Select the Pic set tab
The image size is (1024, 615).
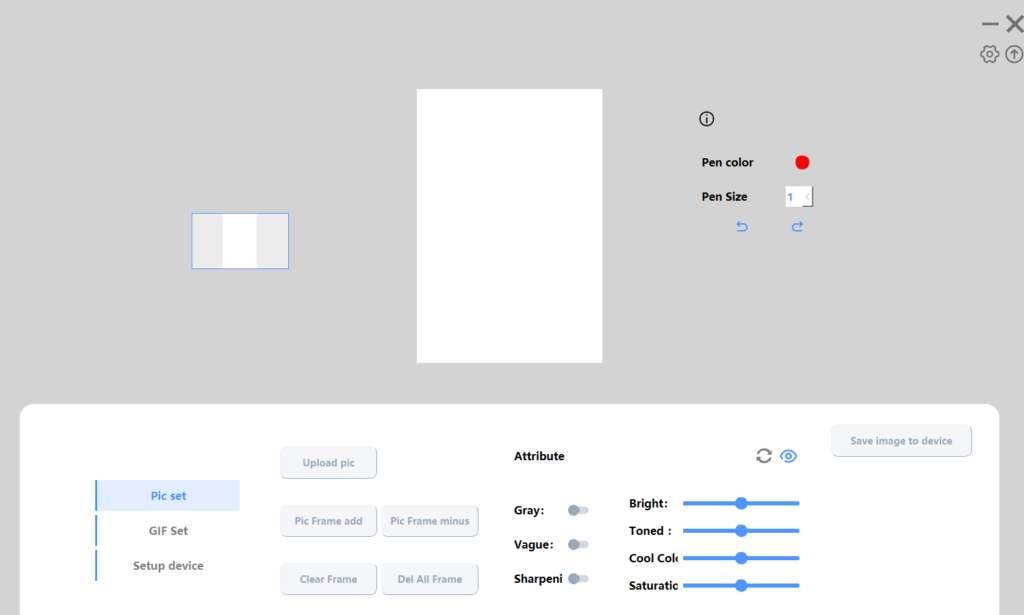click(168, 496)
